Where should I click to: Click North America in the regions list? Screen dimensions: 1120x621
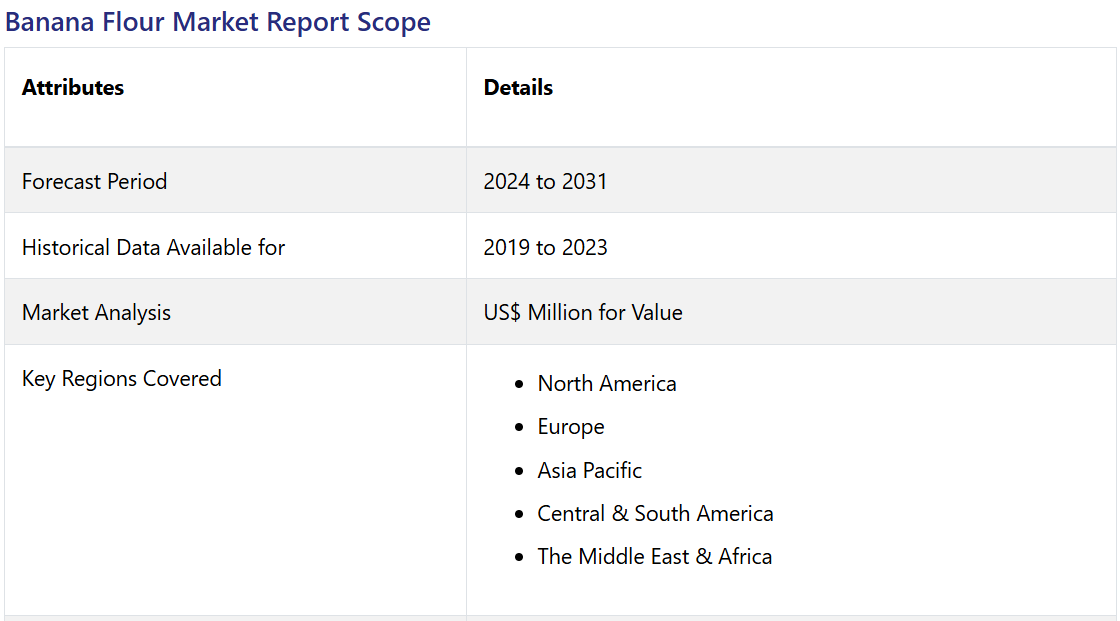tap(606, 384)
